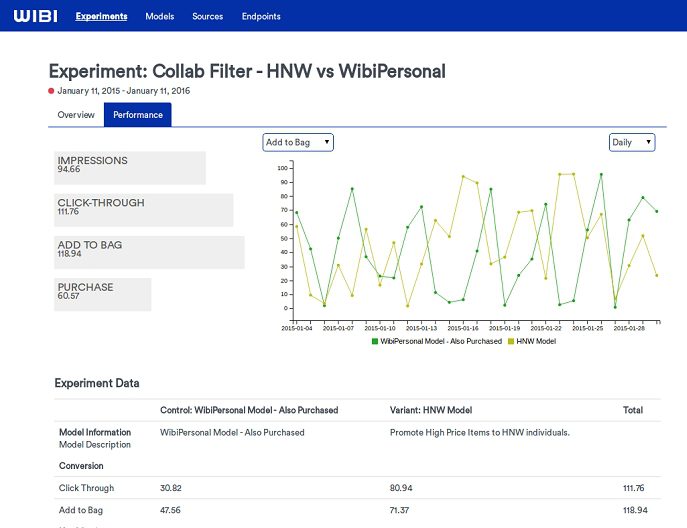Go to Models in the top menu
This screenshot has height=528, width=687.
[x=159, y=16]
